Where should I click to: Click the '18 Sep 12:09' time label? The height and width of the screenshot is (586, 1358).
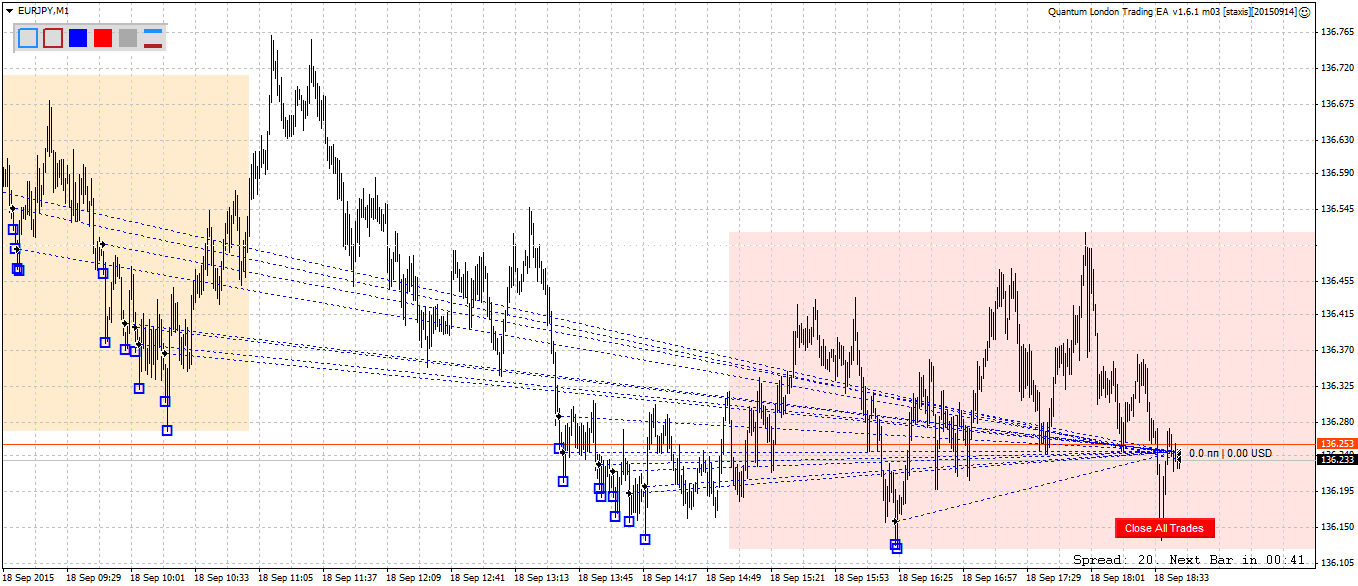coord(414,578)
